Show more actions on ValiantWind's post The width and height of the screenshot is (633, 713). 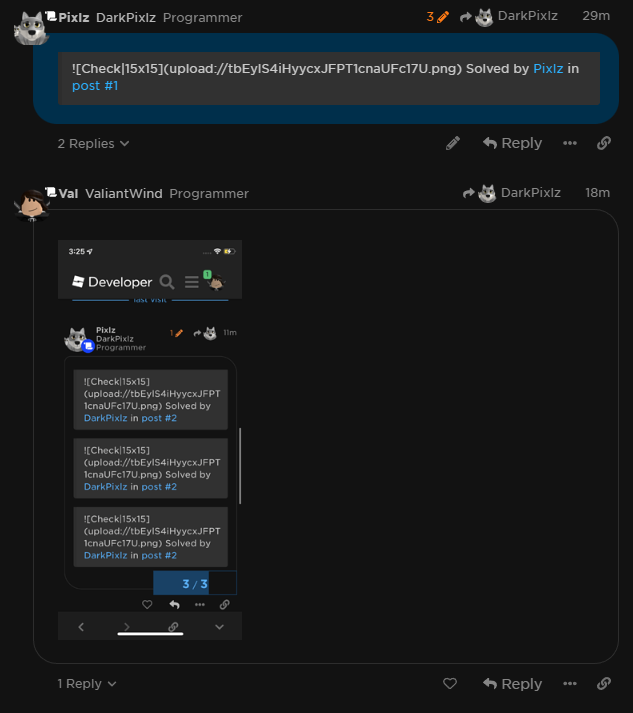(570, 683)
